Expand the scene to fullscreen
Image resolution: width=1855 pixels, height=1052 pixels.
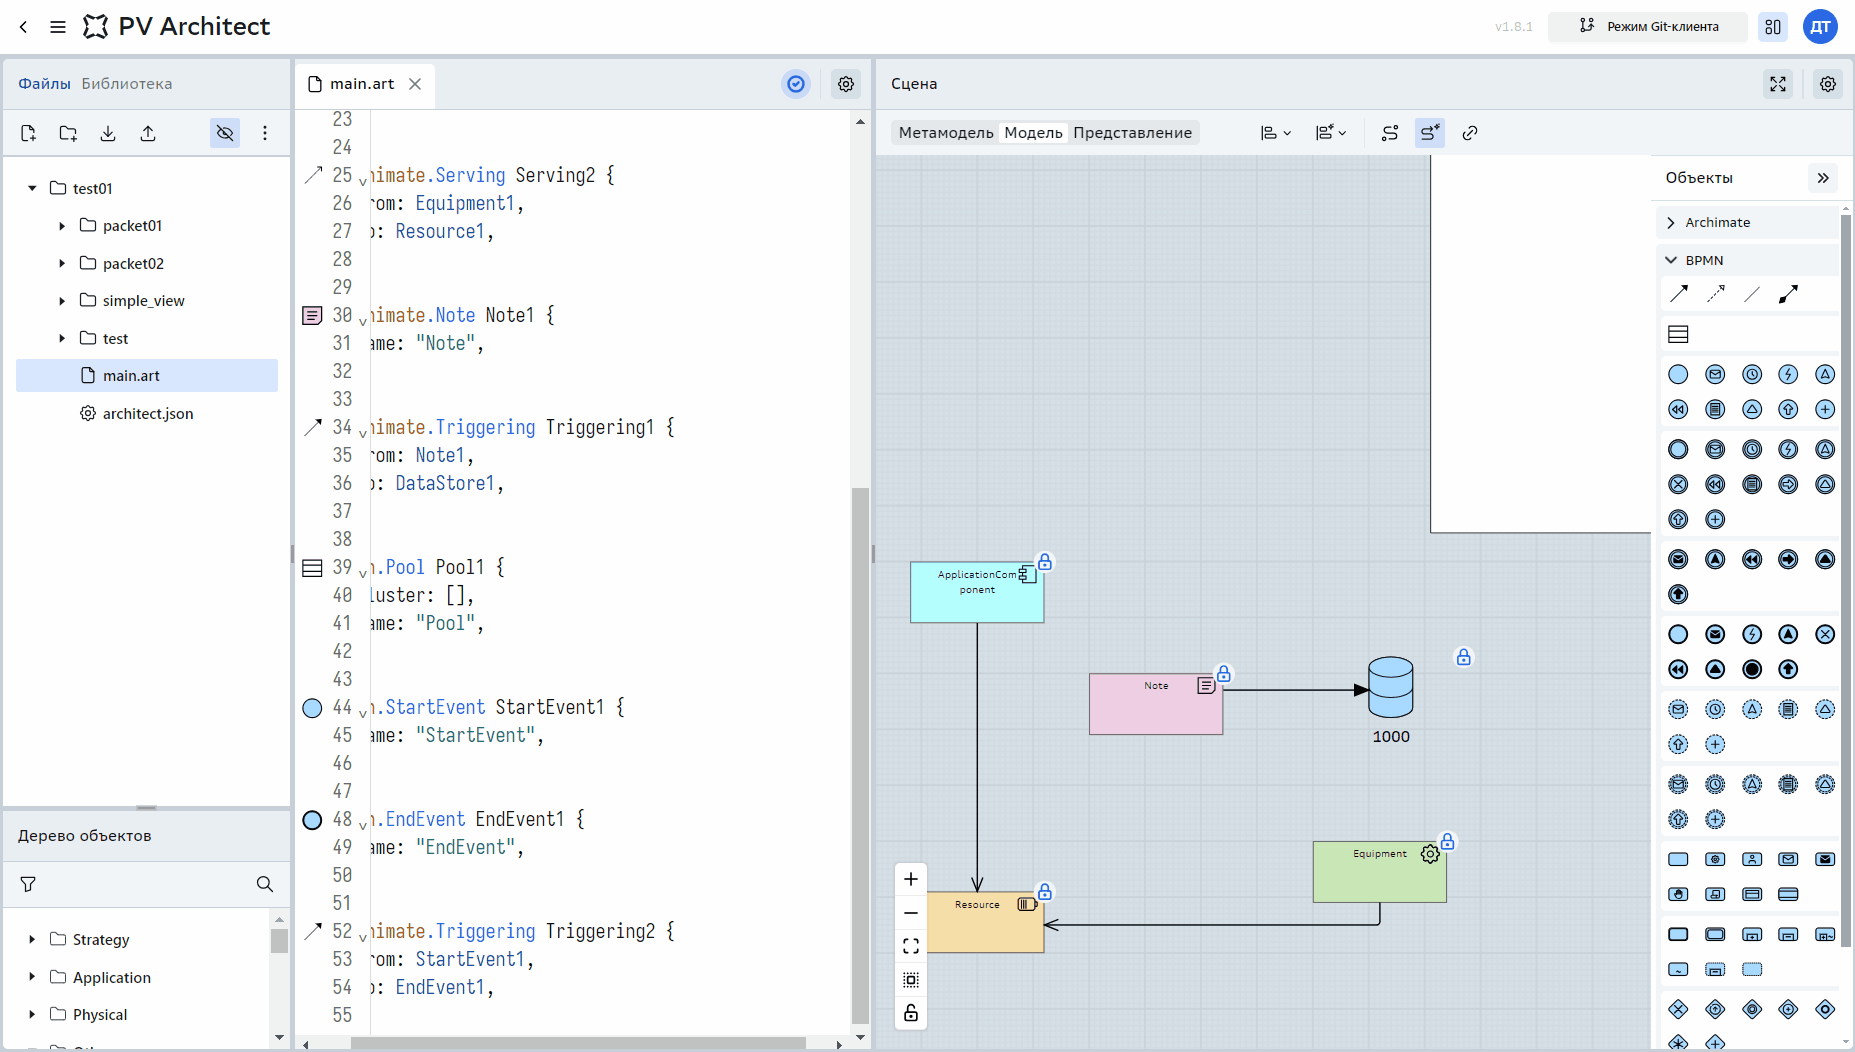coord(1778,84)
